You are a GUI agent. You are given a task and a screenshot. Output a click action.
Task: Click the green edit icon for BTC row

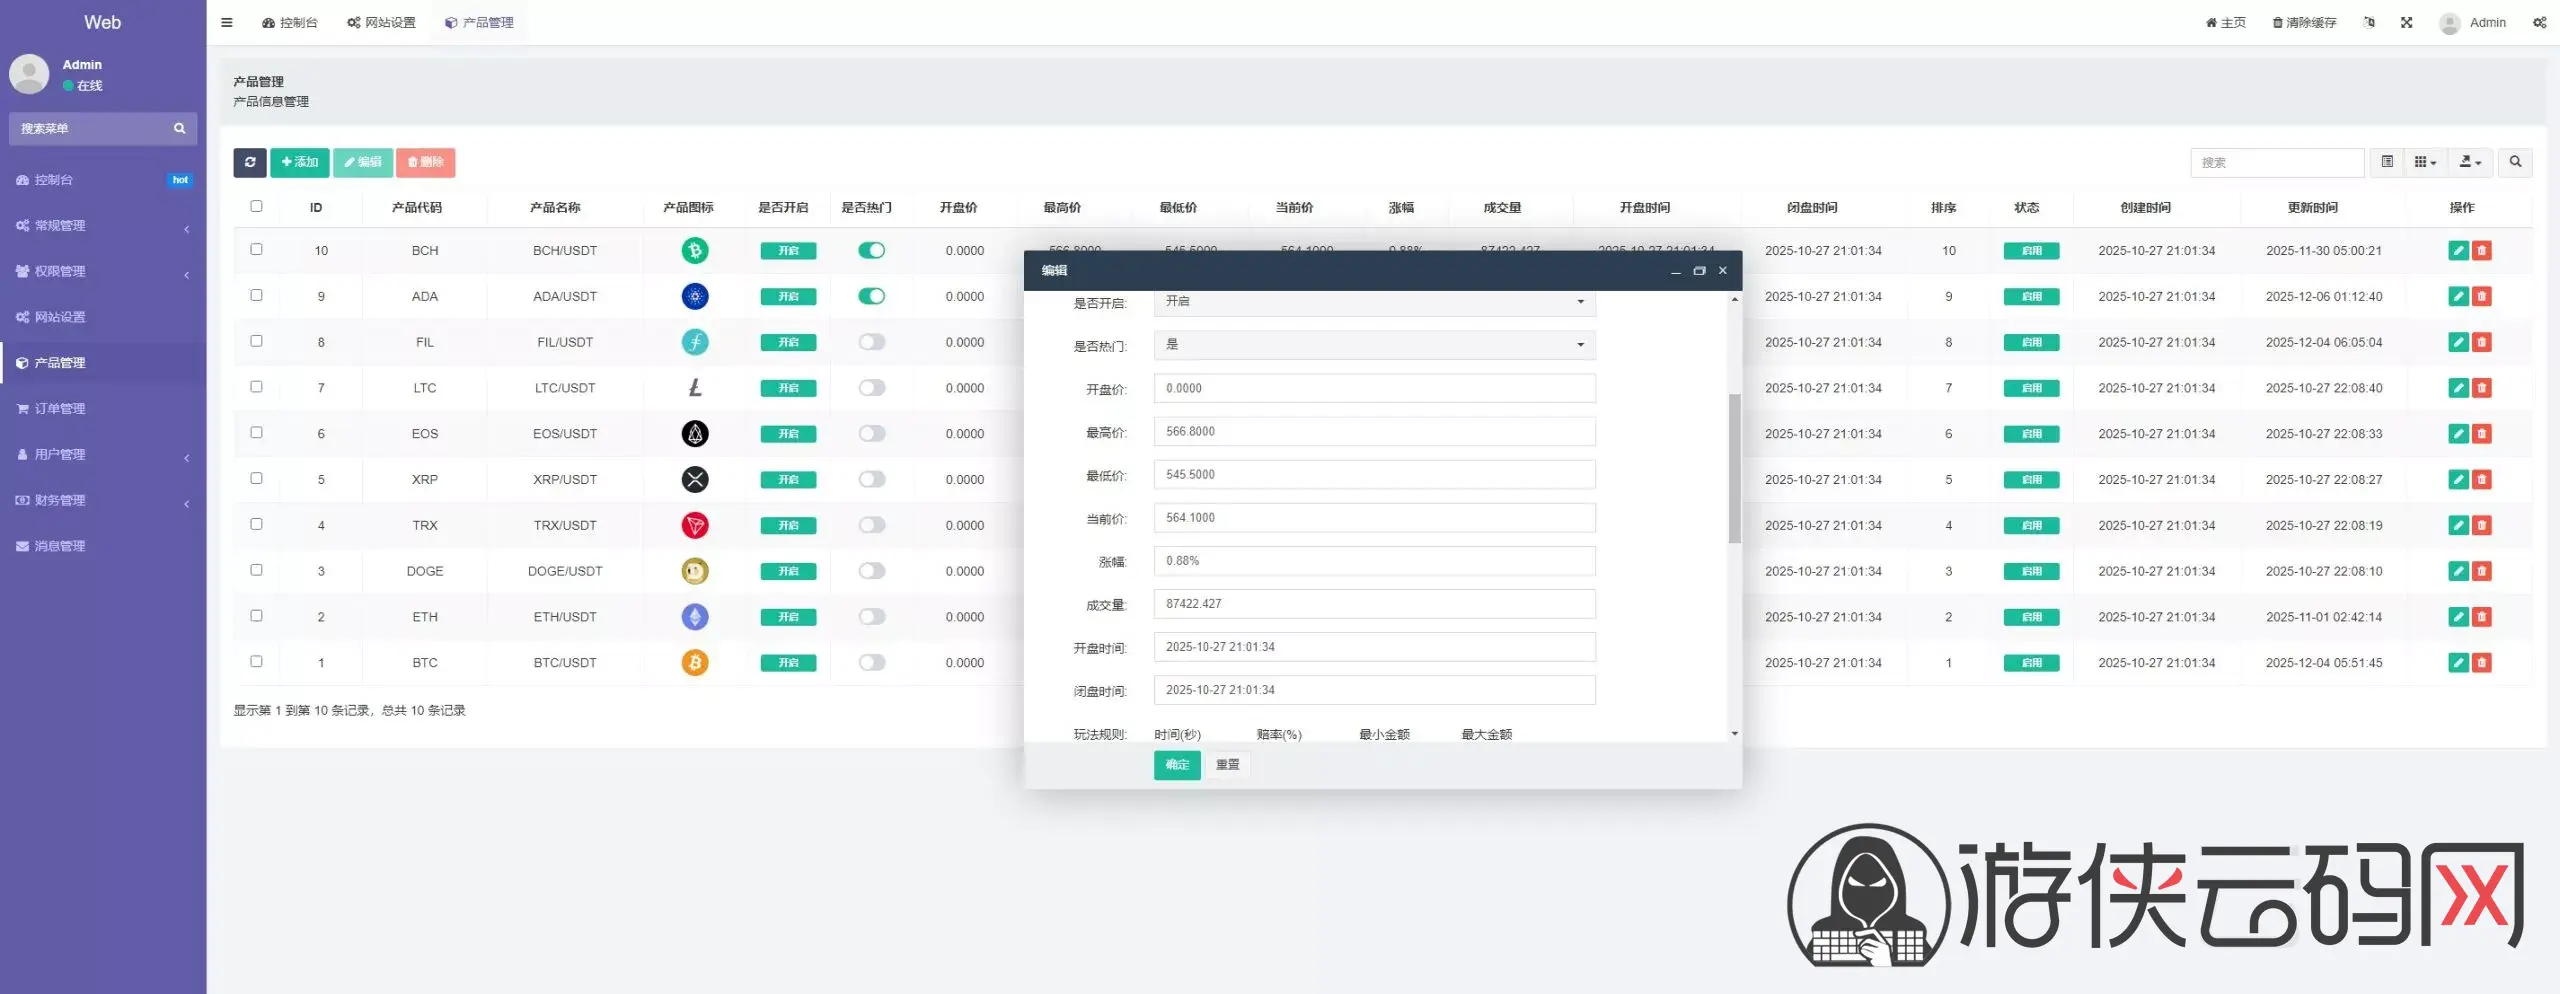coord(2458,662)
